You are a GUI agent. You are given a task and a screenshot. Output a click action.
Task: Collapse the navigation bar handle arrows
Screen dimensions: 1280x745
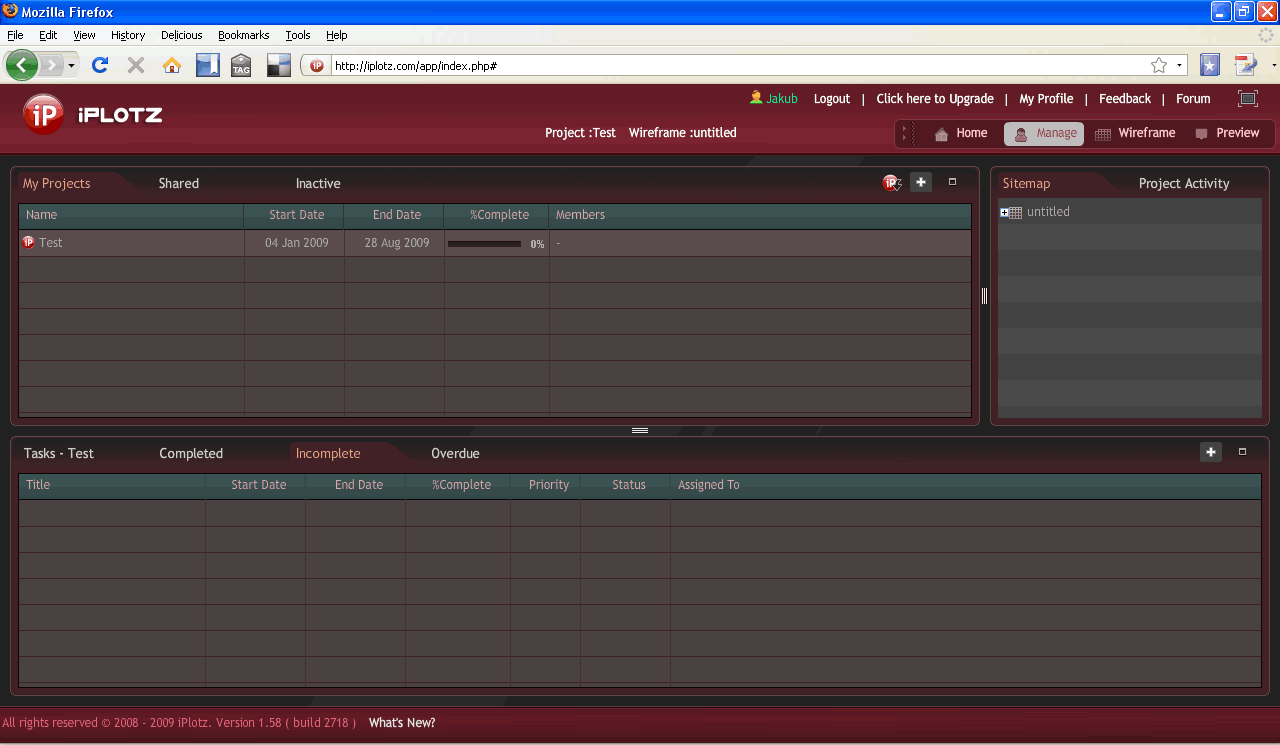pyautogui.click(x=904, y=133)
